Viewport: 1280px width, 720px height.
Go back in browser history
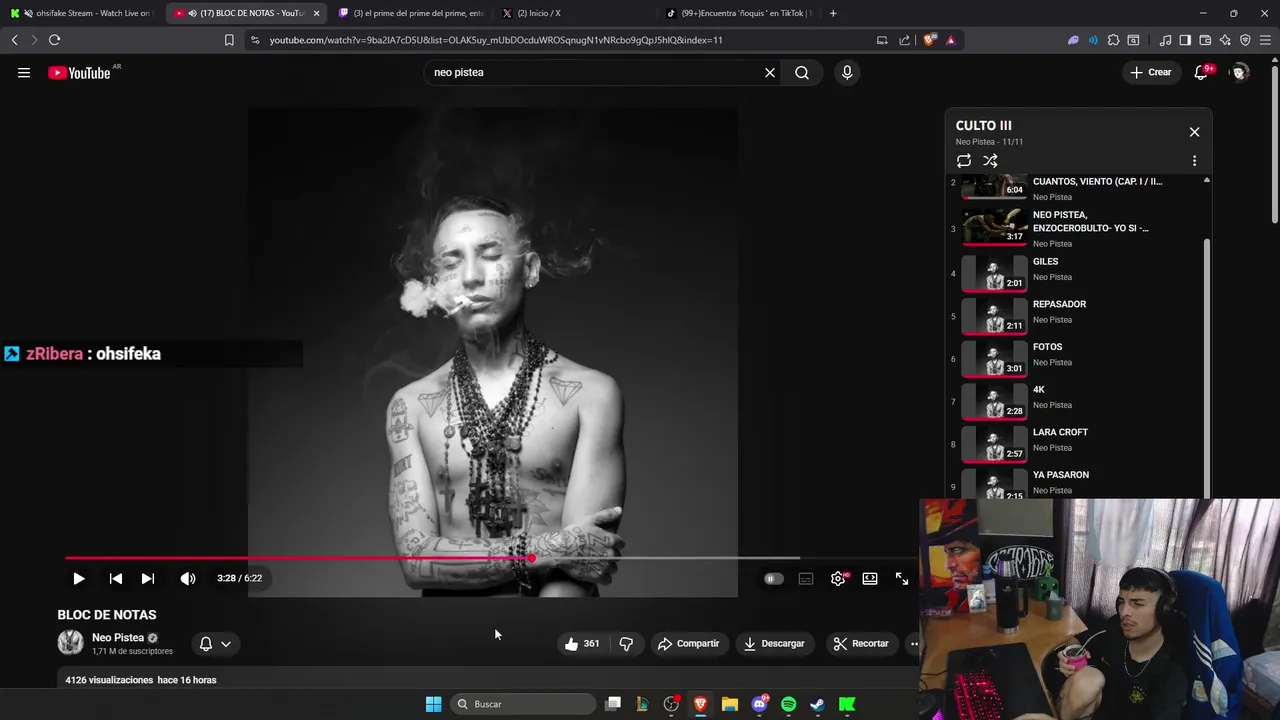coord(14,40)
